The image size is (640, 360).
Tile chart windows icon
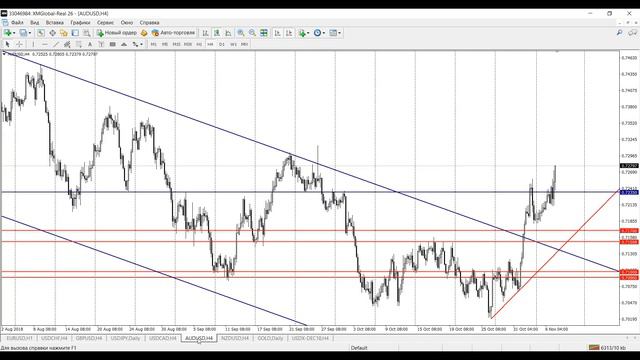[264, 33]
